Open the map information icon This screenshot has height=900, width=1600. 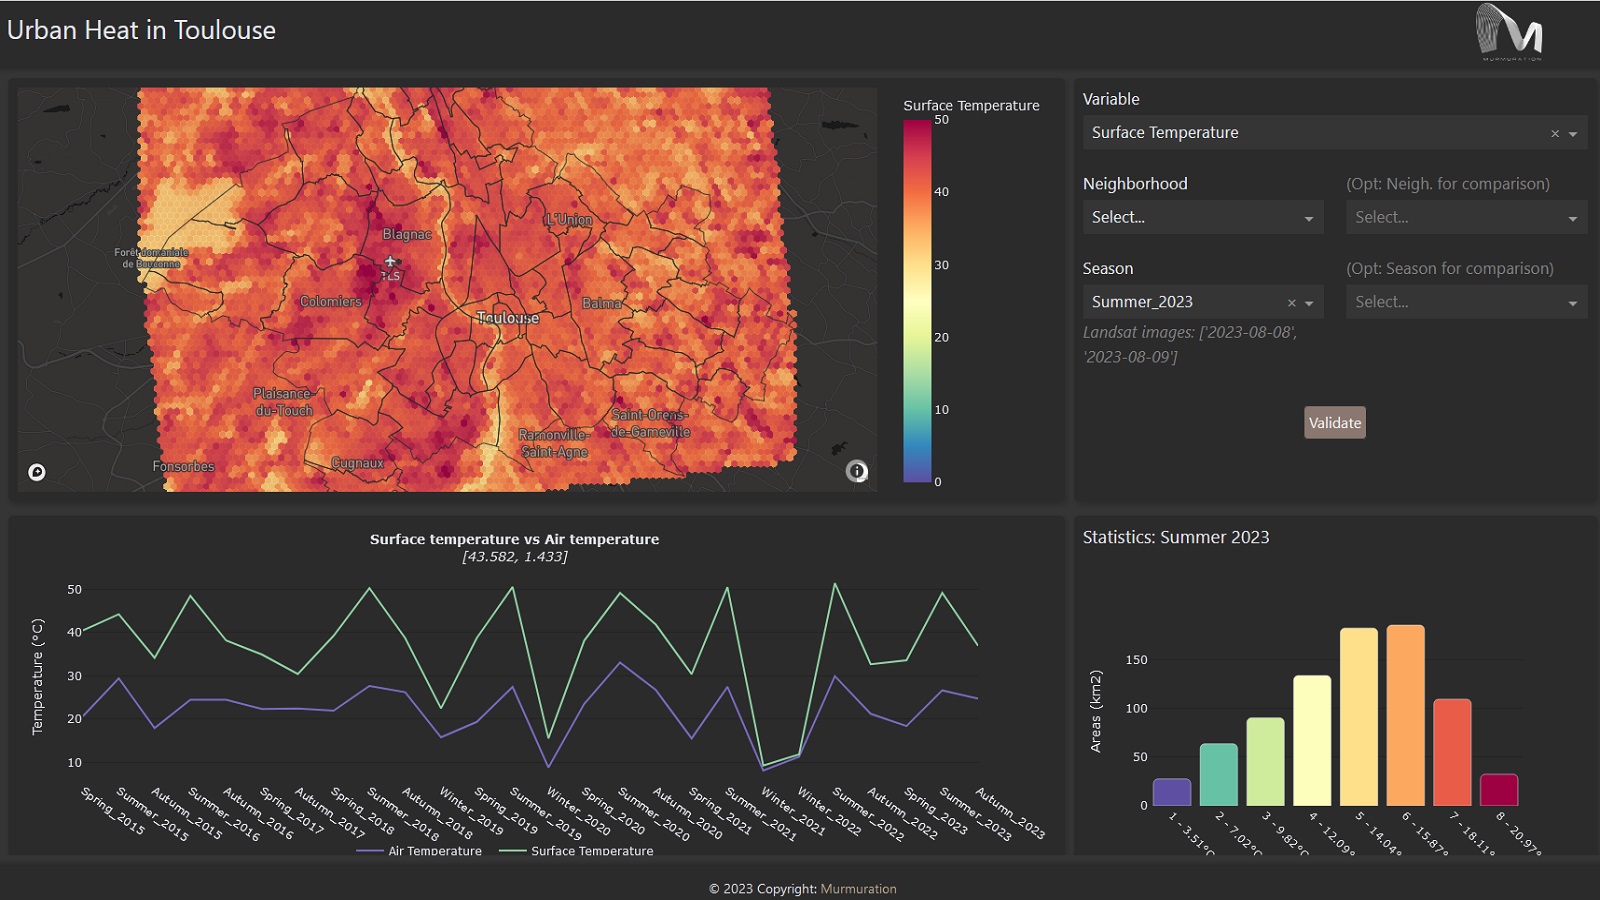(857, 471)
